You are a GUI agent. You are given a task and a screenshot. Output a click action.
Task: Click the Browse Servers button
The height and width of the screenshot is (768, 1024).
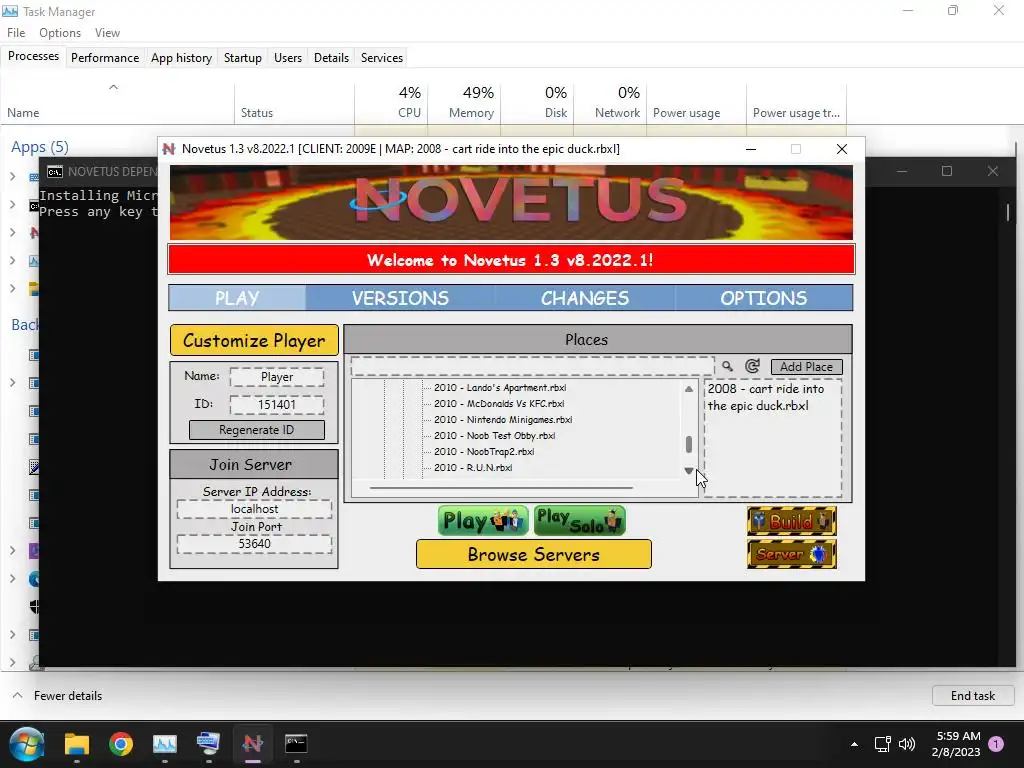pos(534,554)
